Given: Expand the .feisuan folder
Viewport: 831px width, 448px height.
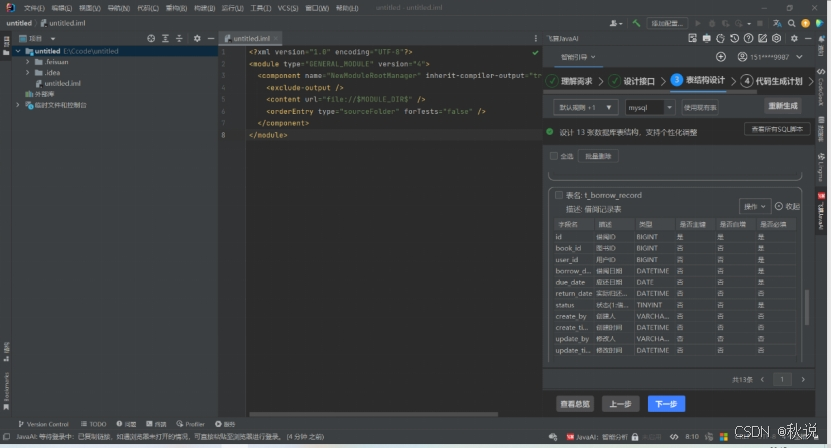Looking at the screenshot, I should 28,62.
